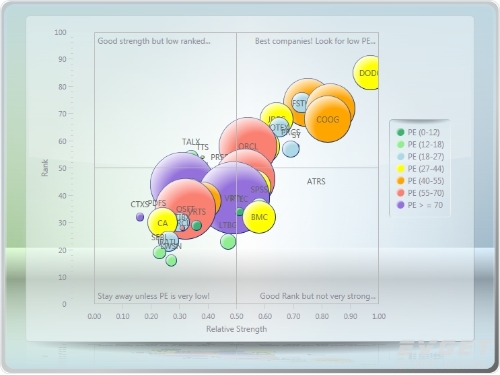
Task: Select the PE >= 70 purple legend dot
Action: (x=400, y=205)
